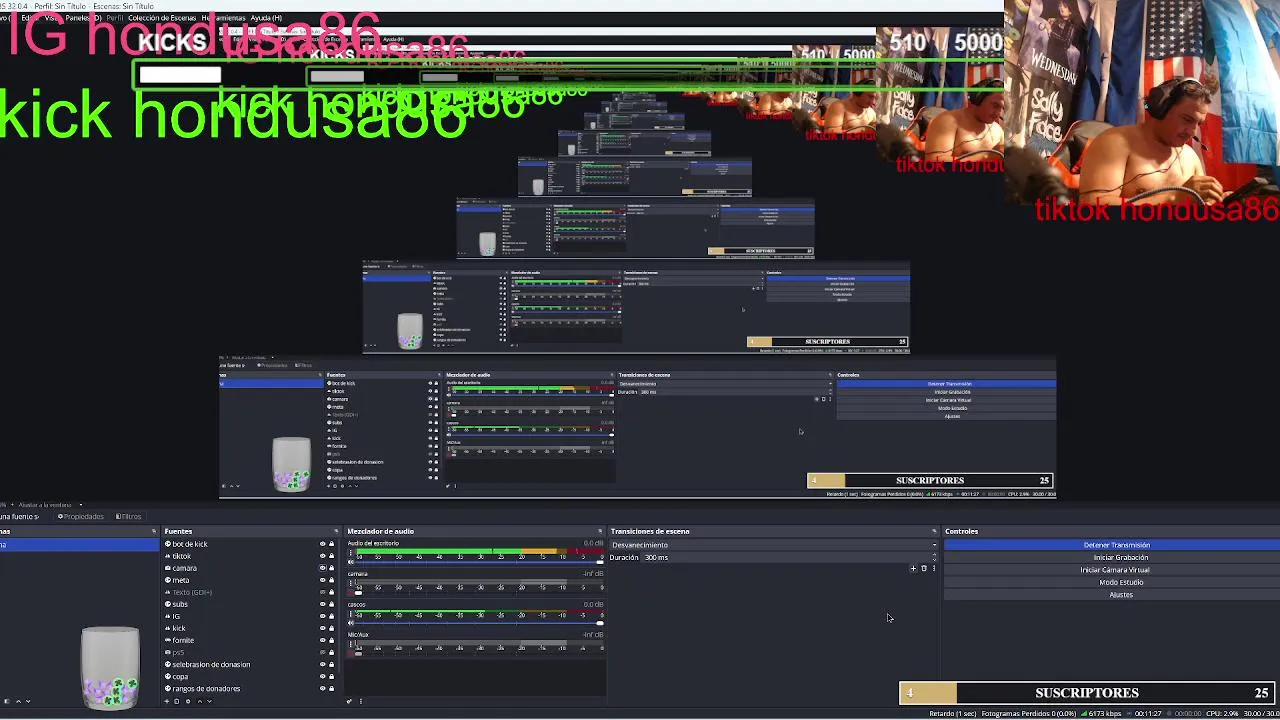
Task: Unlock the subs source
Action: [x=331, y=604]
